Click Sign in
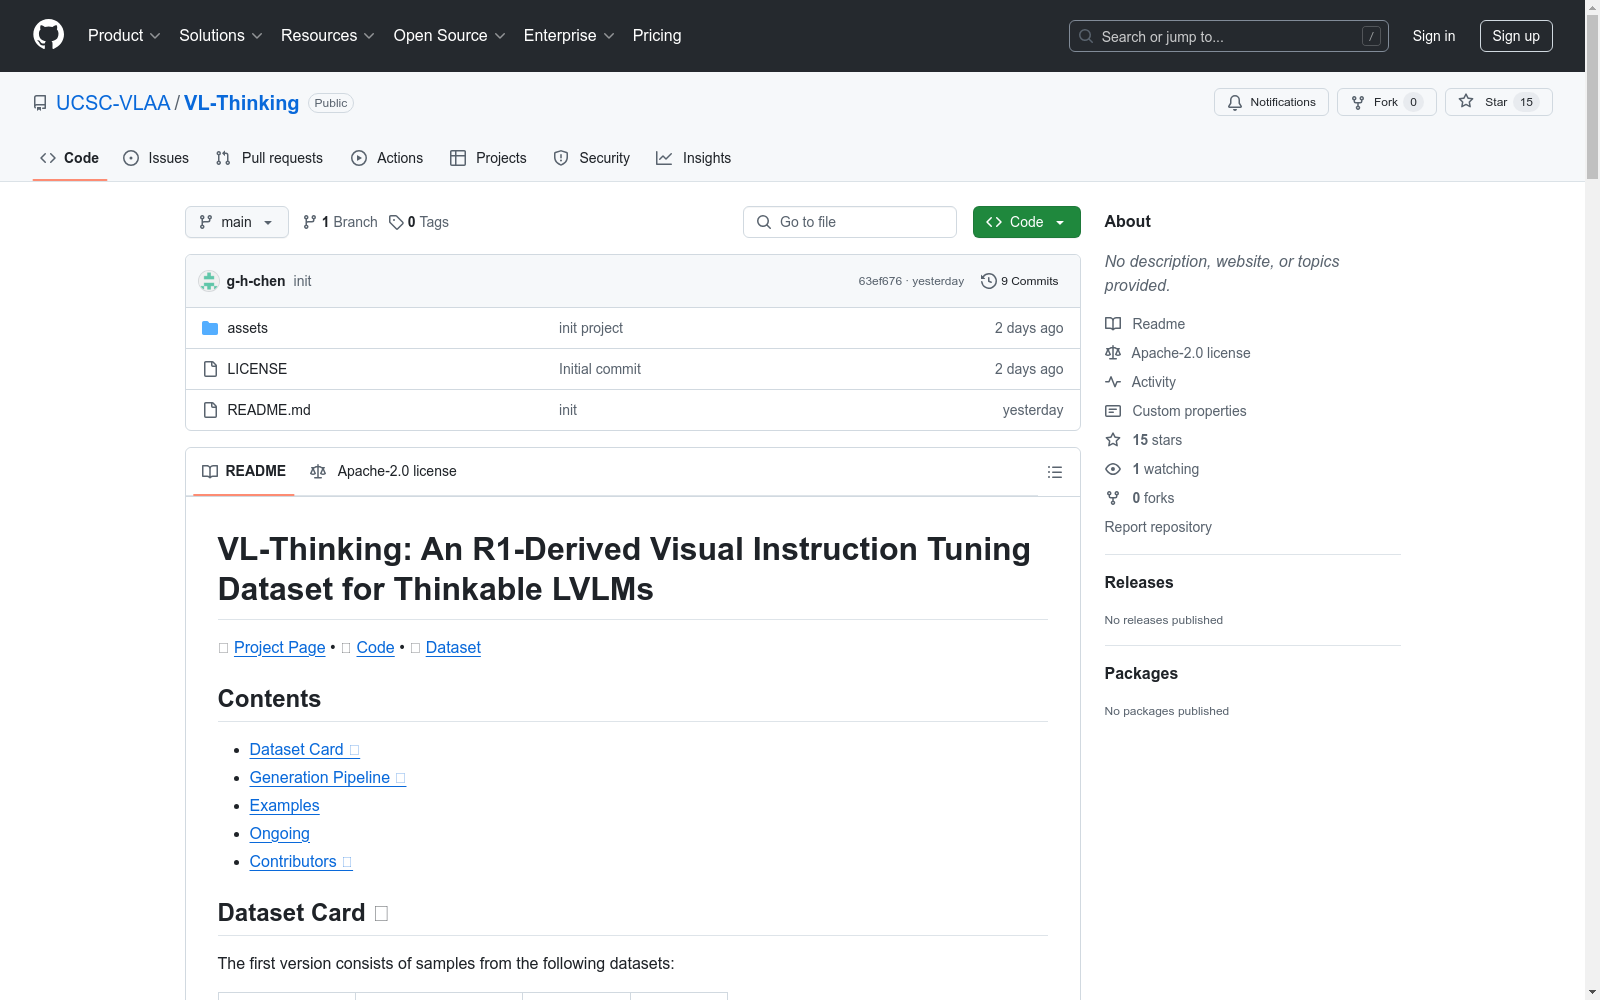 (1434, 36)
